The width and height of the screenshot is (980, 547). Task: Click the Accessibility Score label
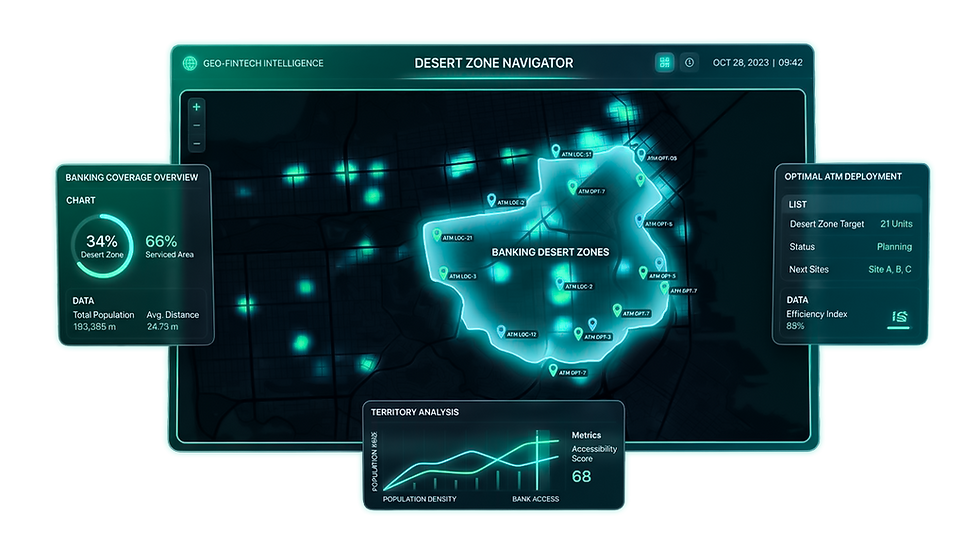click(594, 454)
